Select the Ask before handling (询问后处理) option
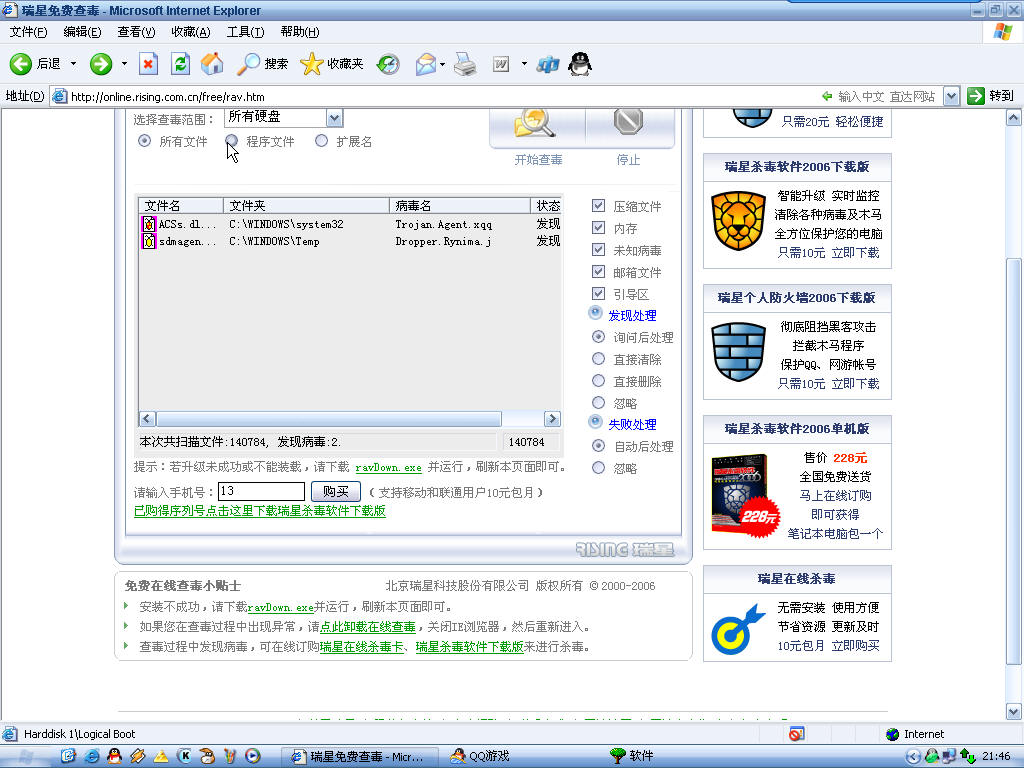Viewport: 1024px width, 768px height. pos(598,336)
